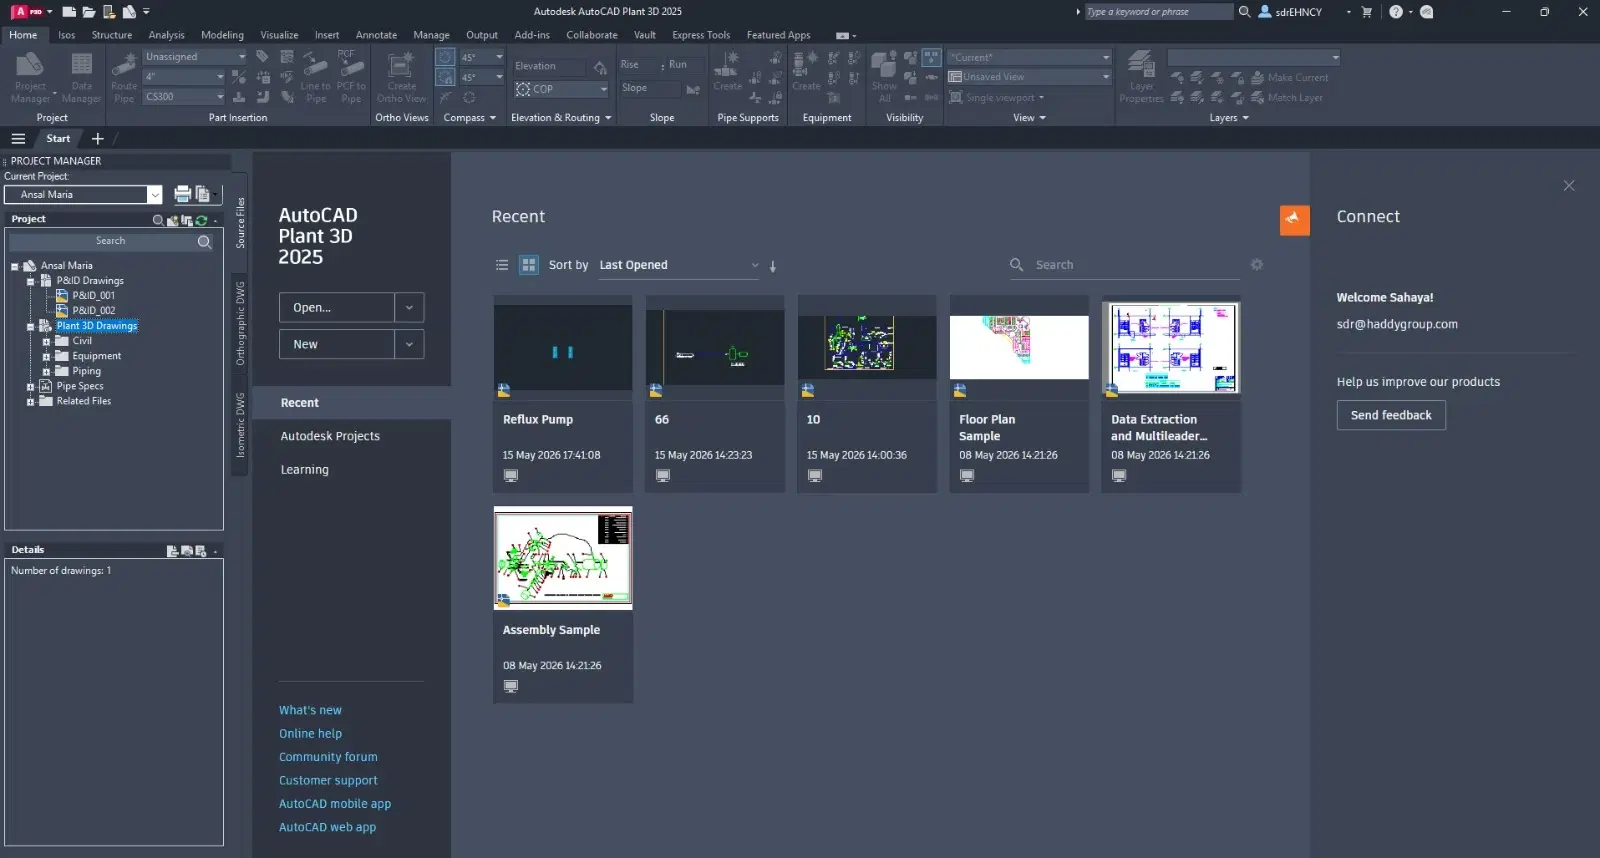Viewport: 1600px width, 858px height.
Task: Open the CS300 spec dropdown
Action: [184, 97]
